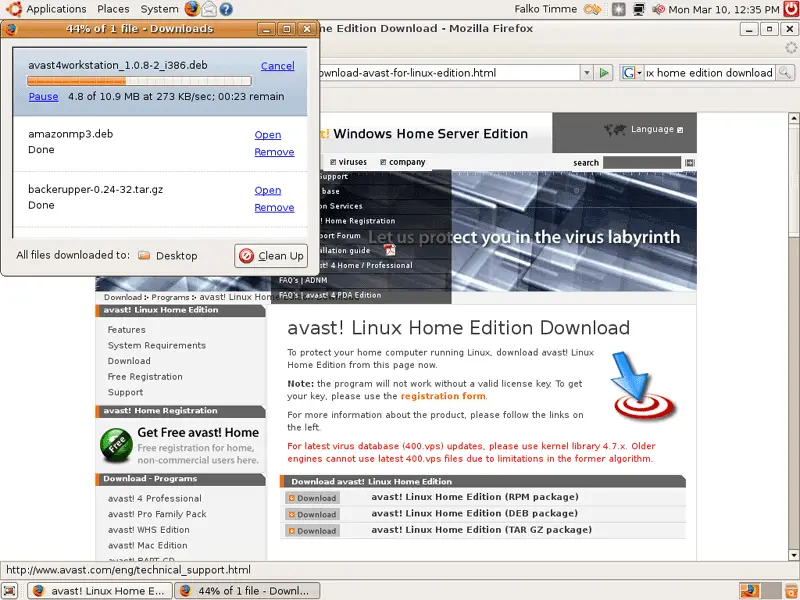The image size is (800, 600).
Task: Click the show desktop taskbar icon
Action: click(x=10, y=591)
